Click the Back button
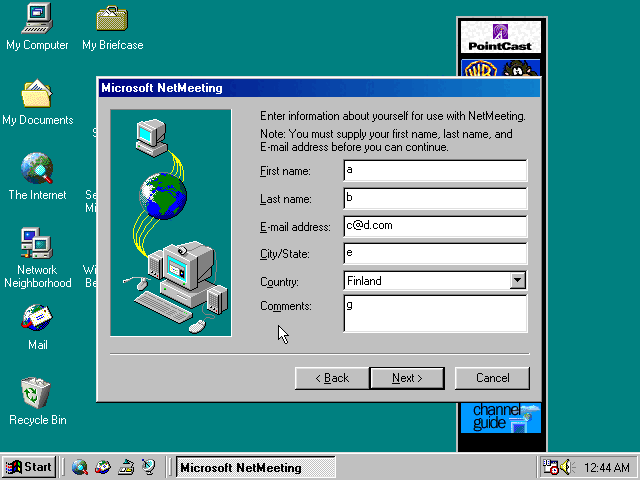The height and width of the screenshot is (480, 640). [332, 378]
